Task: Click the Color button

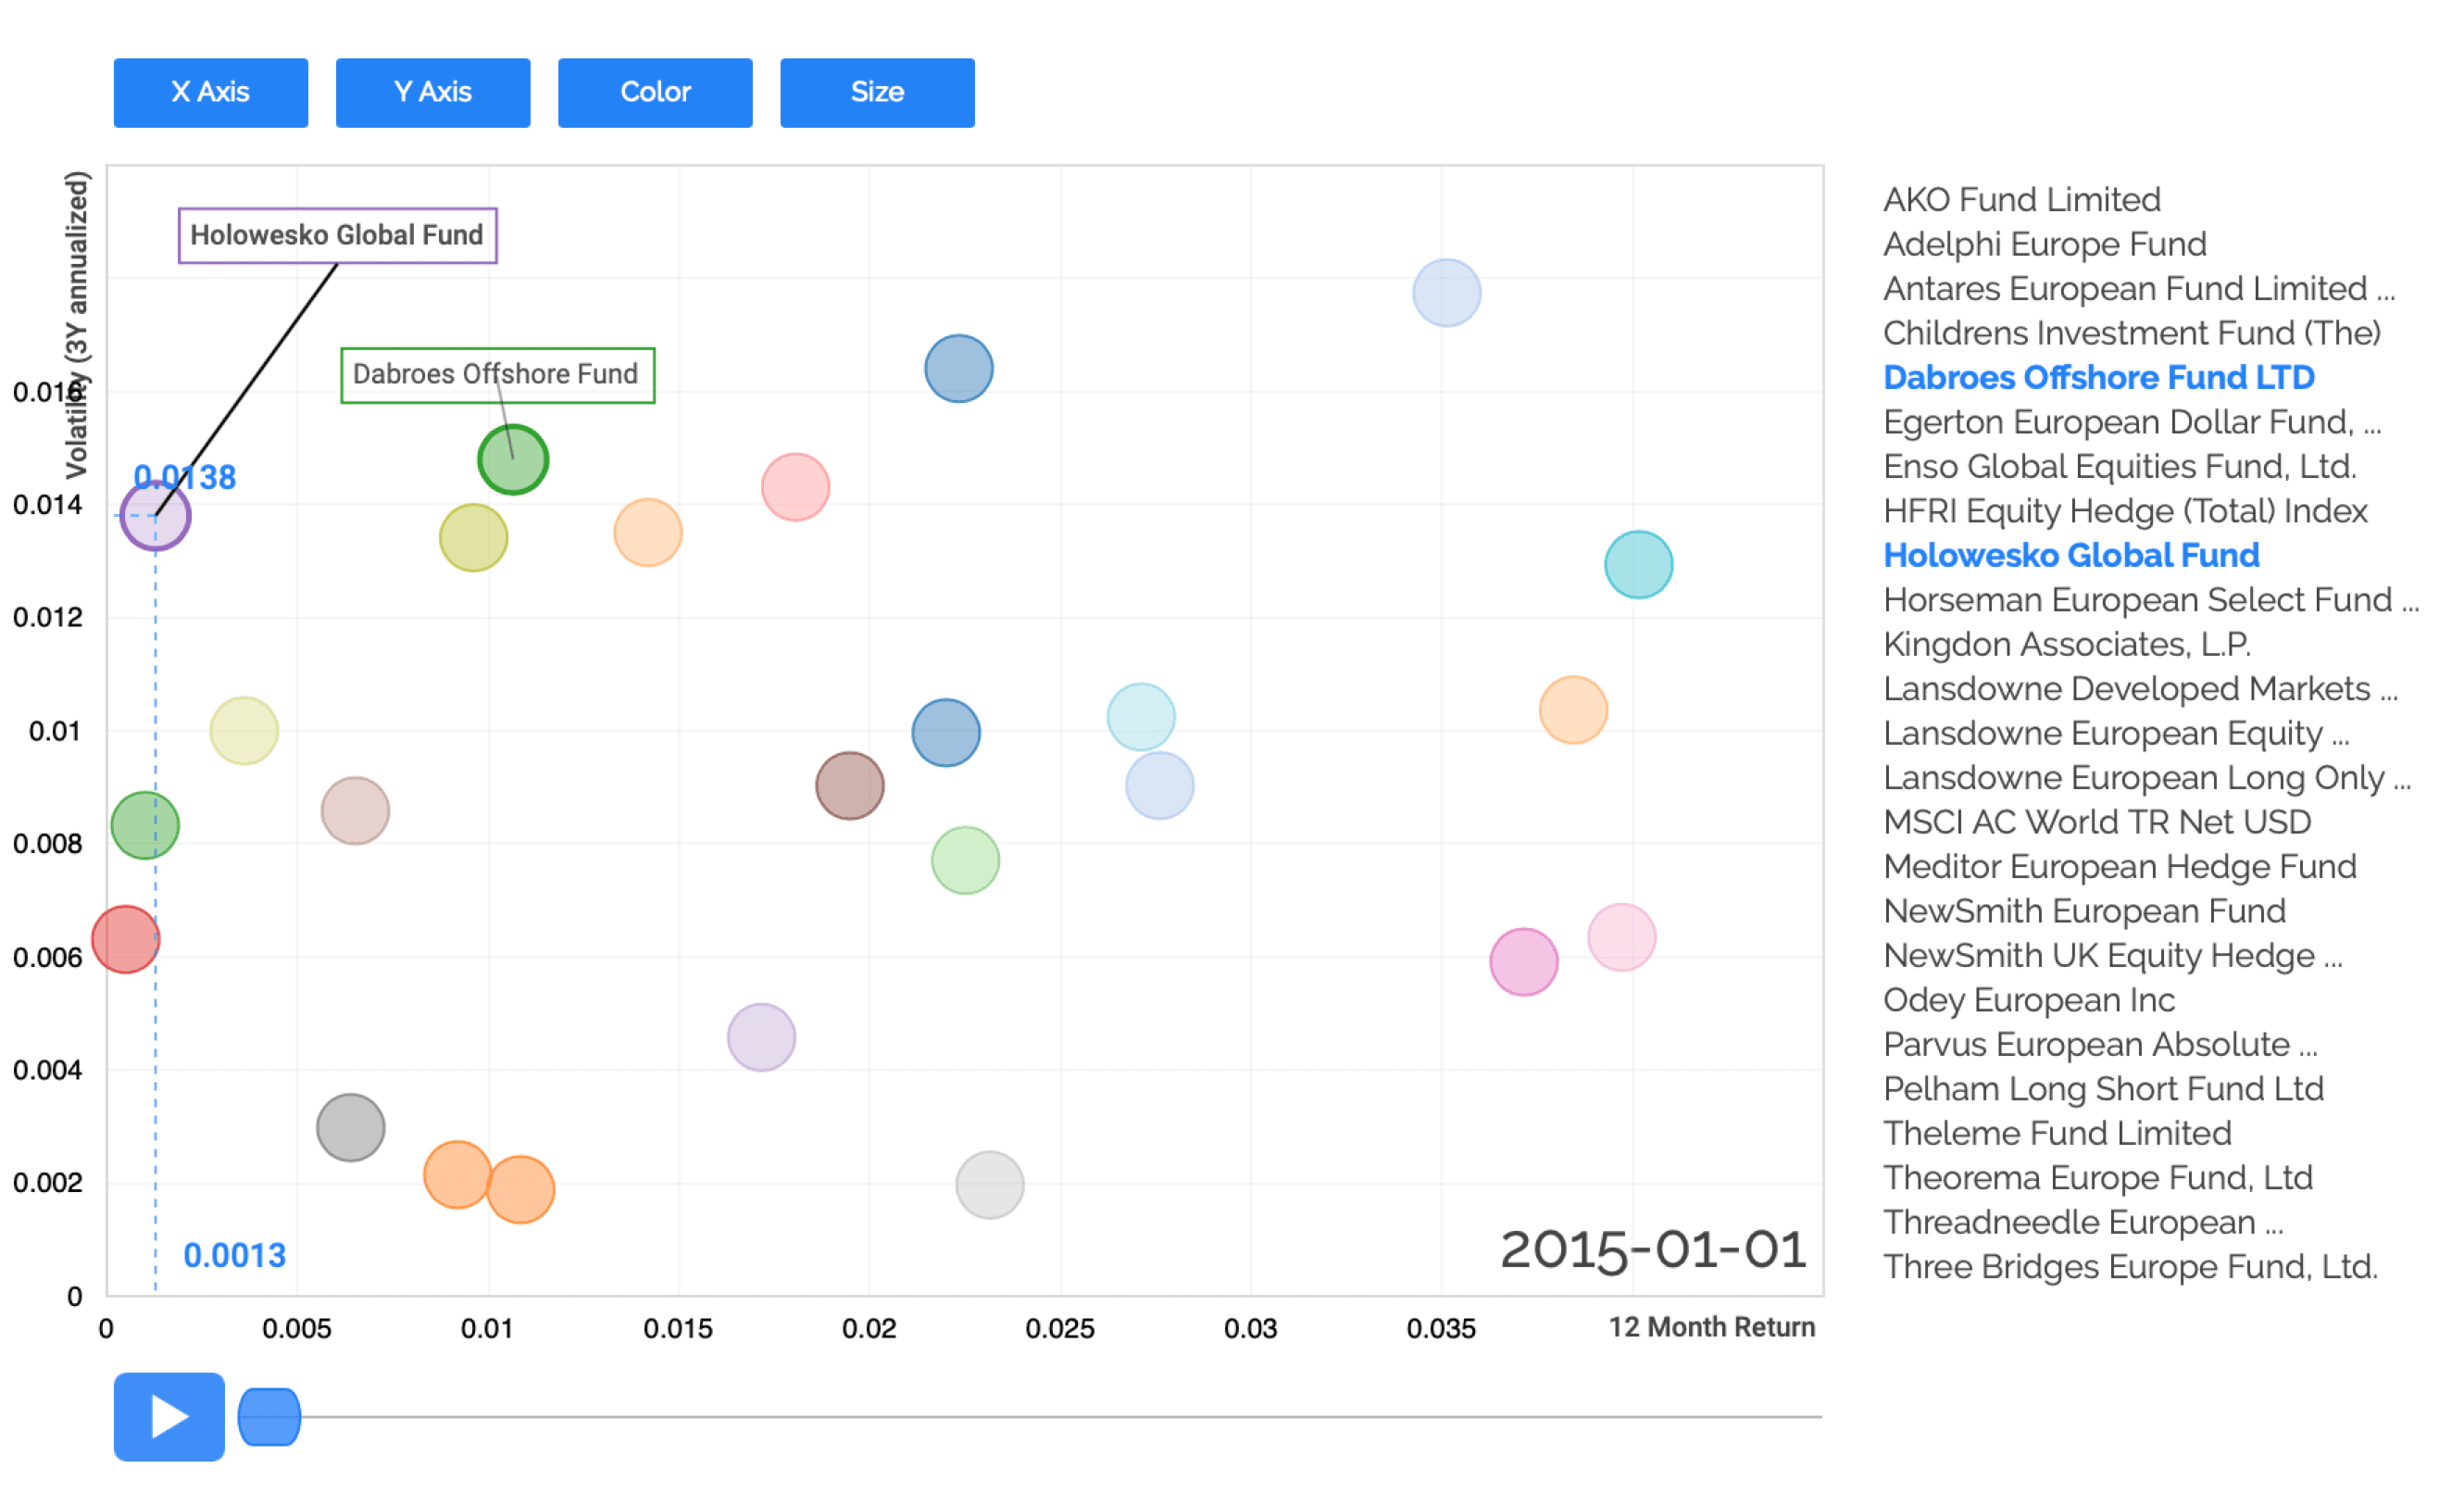Action: point(654,92)
